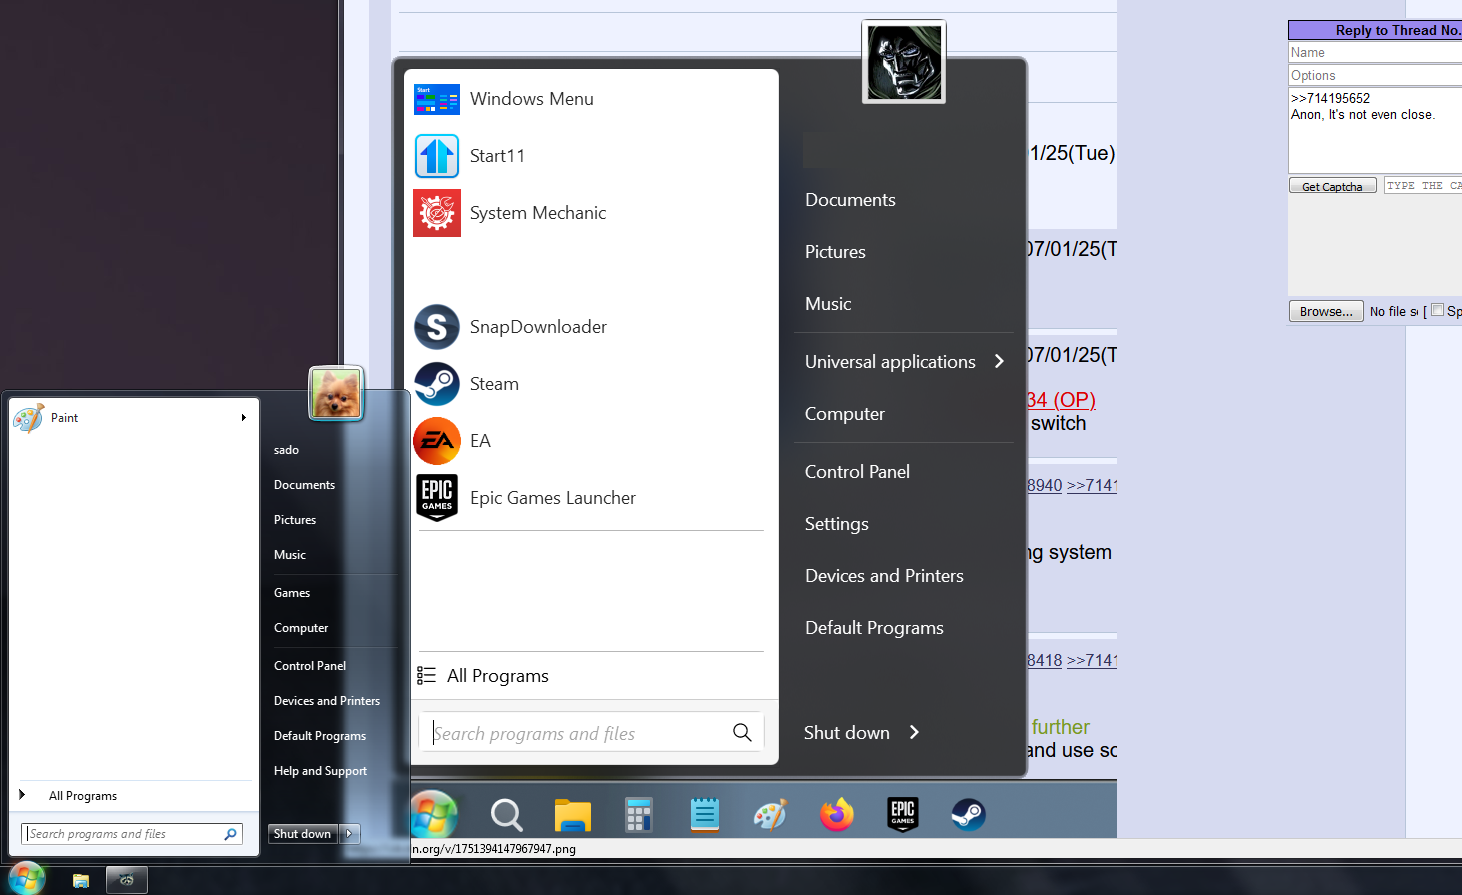
Task: Open the chevron beside the large menu's Shut down
Action: [914, 733]
